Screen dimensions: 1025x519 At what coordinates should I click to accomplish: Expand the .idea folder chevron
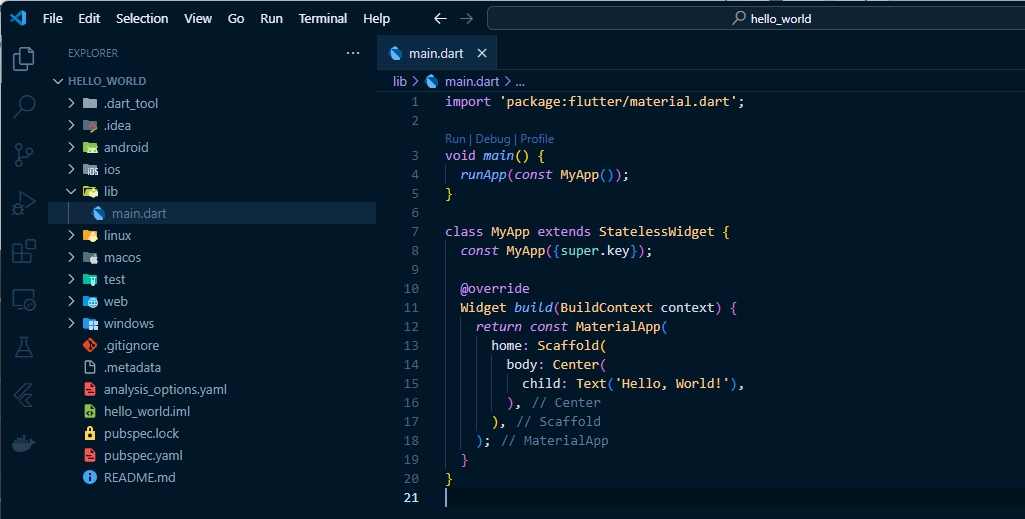pos(71,125)
